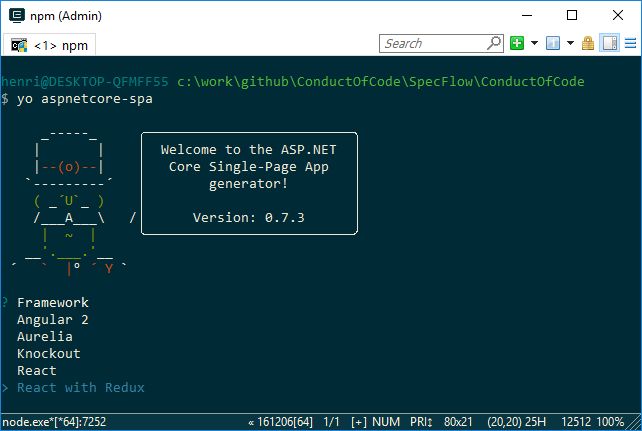
Task: Click the yo aspnetcore-spa command text
Action: click(x=85, y=99)
